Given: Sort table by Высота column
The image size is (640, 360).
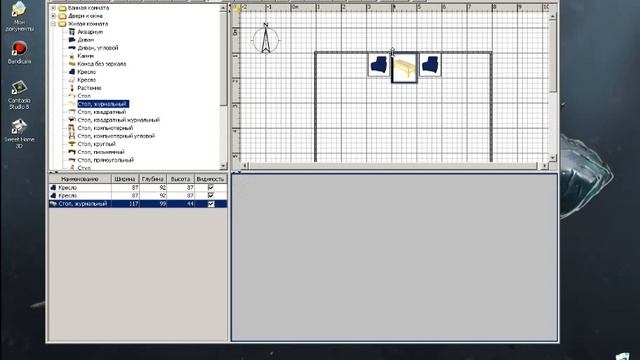Looking at the screenshot, I should coord(180,179).
